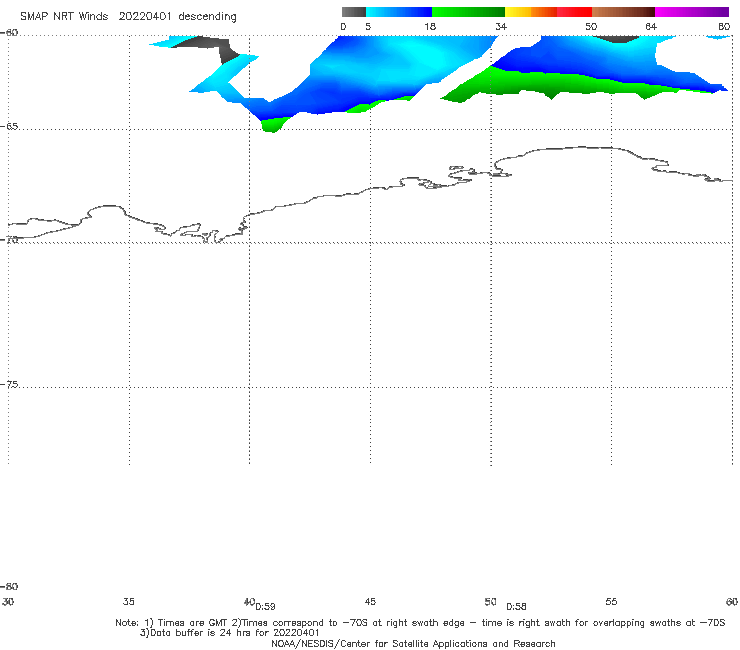Click the longitude label '55'
Screen dimensions: 740x650
coord(611,602)
